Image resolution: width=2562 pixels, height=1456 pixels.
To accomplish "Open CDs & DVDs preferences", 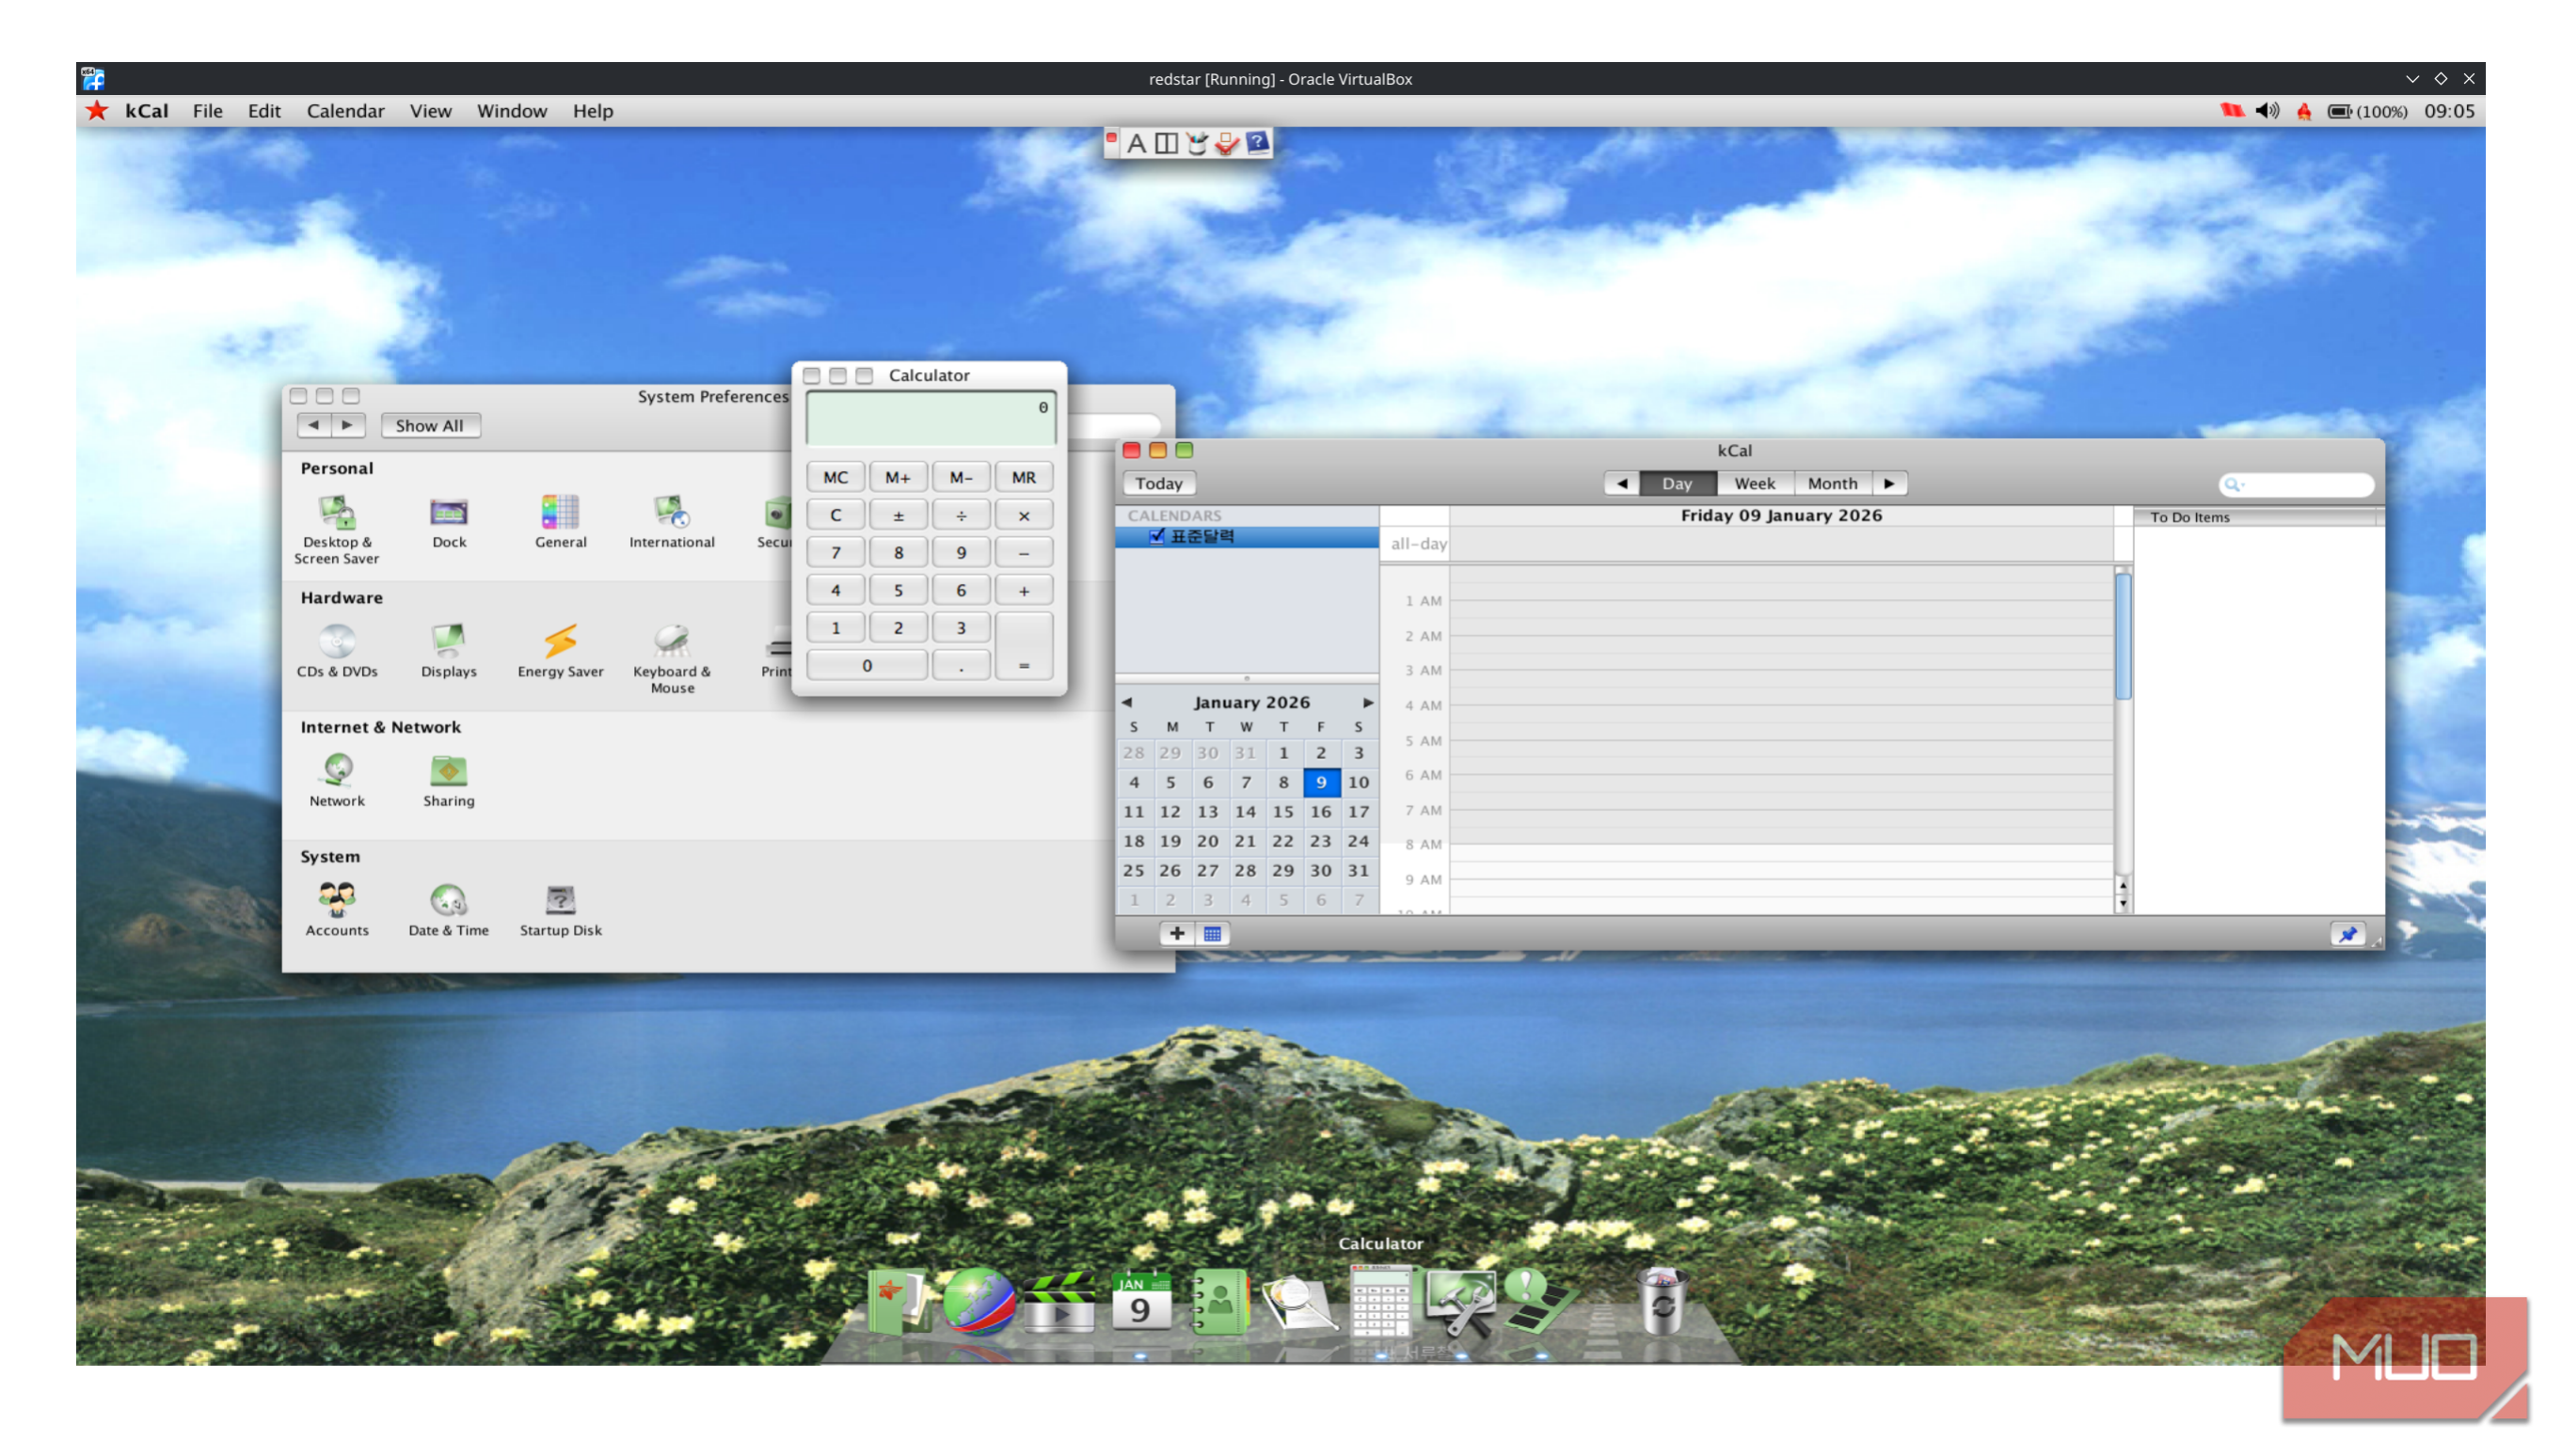I will click(x=336, y=650).
